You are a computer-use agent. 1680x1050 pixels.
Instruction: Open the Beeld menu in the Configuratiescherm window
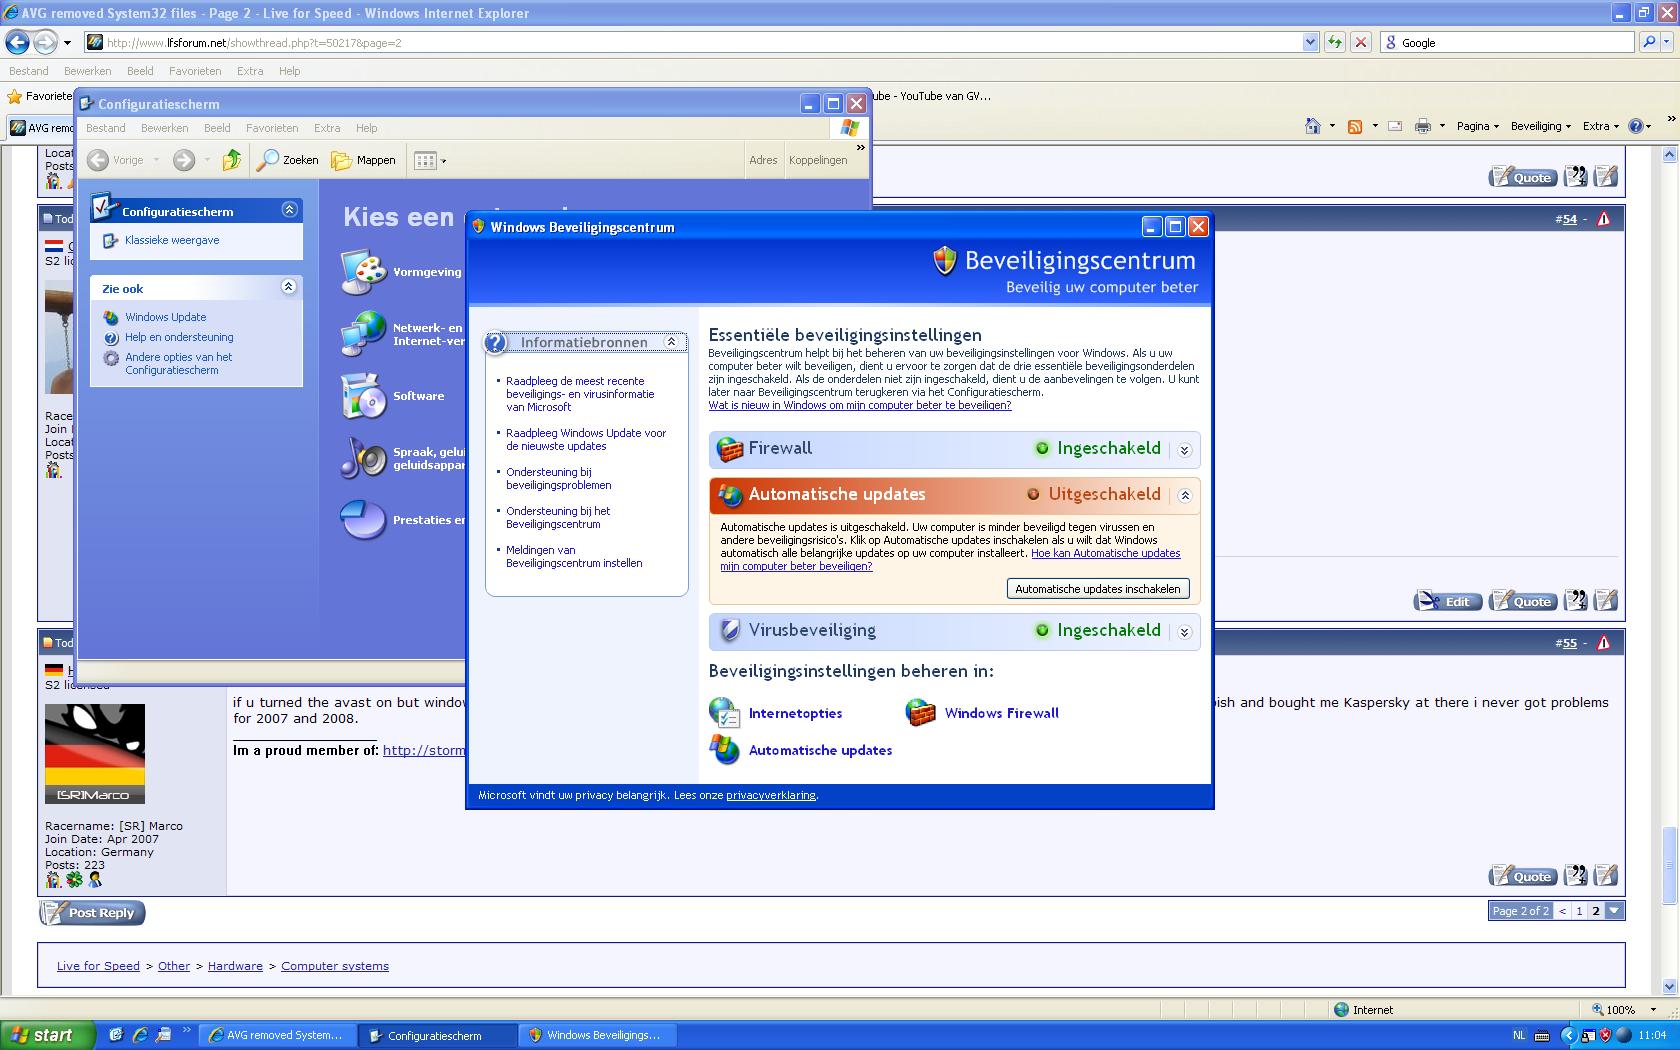click(217, 128)
